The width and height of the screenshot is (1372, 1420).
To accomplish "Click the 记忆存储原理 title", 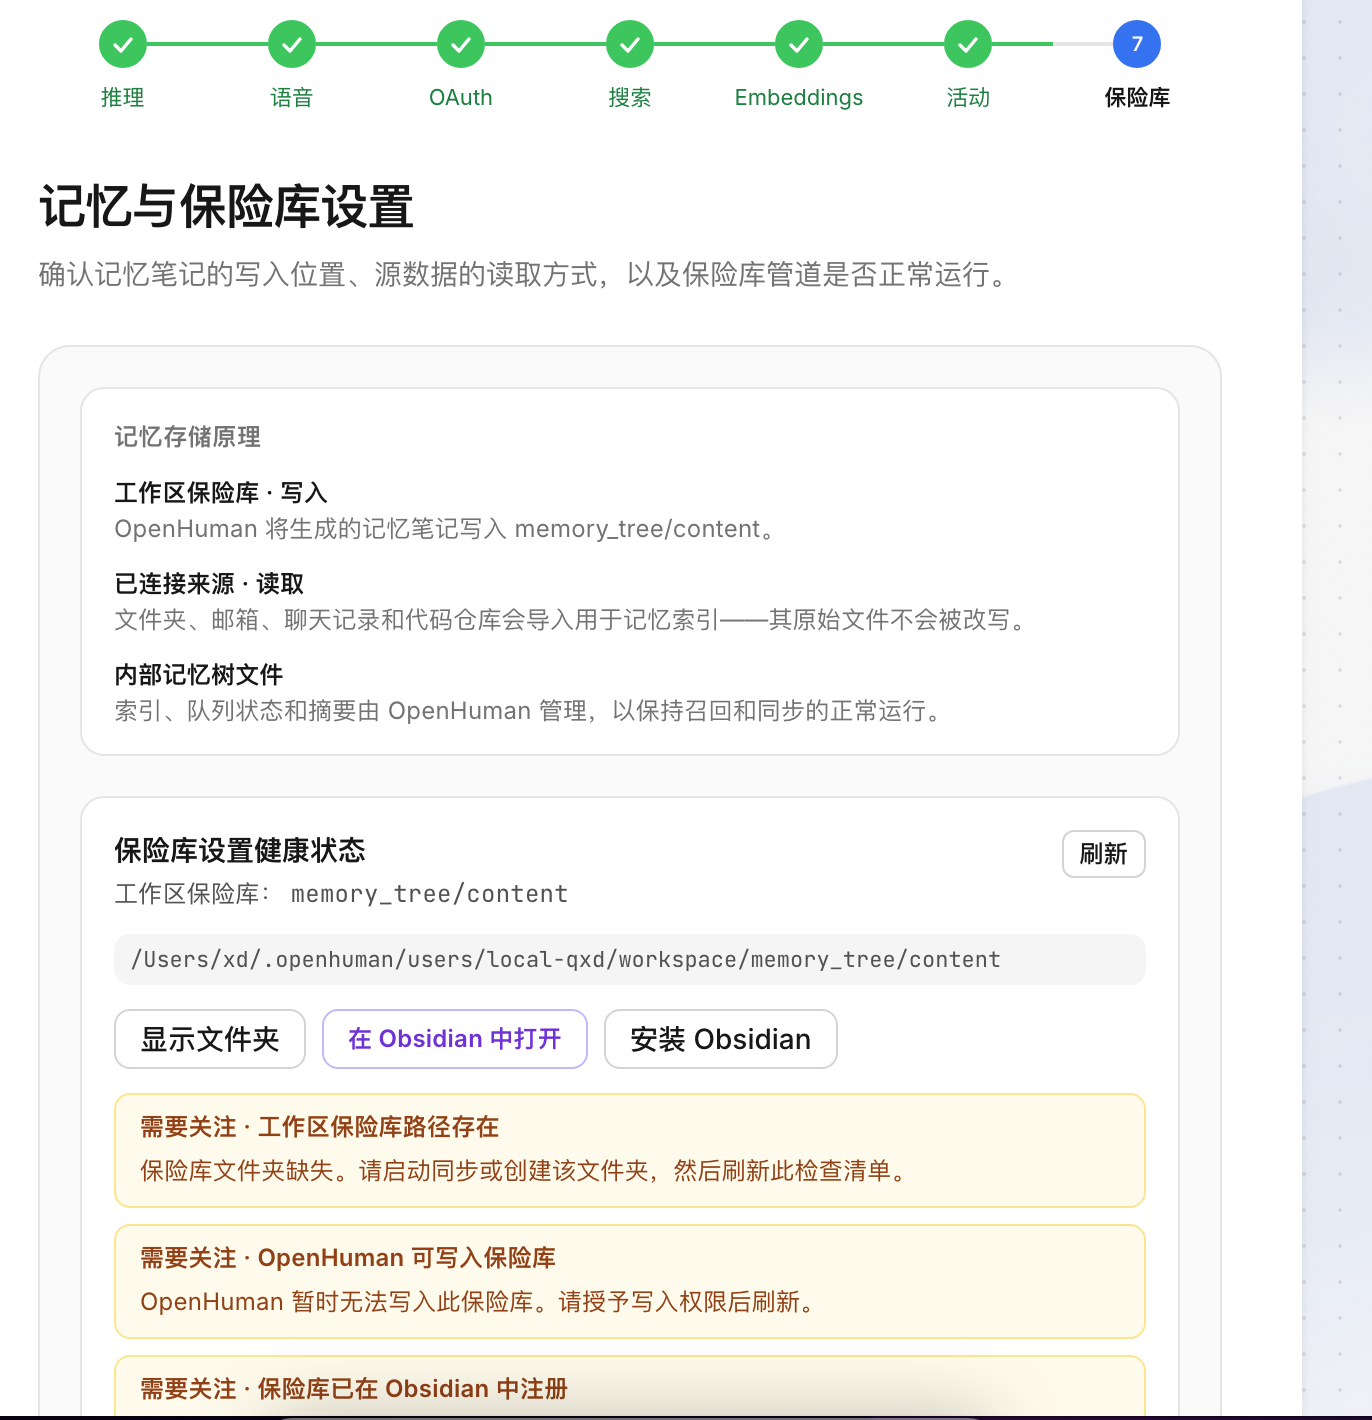I will pyautogui.click(x=188, y=437).
